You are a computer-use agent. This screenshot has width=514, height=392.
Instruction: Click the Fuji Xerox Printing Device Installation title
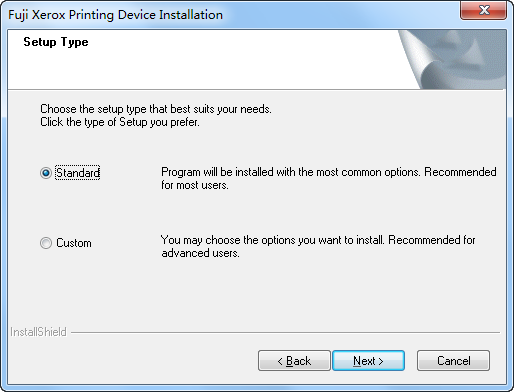[115, 15]
